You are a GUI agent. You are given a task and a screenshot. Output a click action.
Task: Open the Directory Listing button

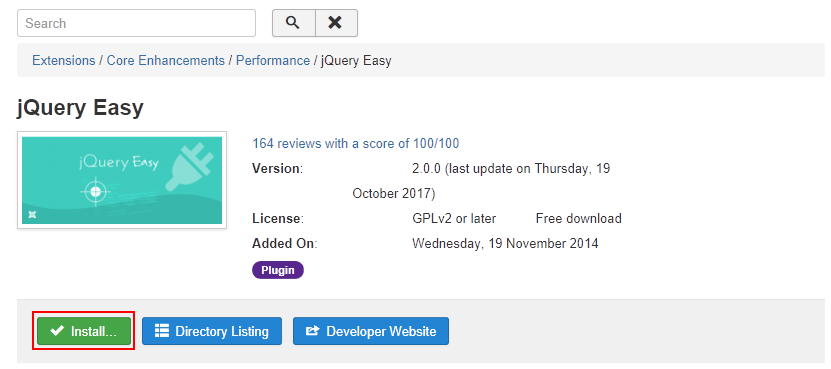click(x=212, y=331)
